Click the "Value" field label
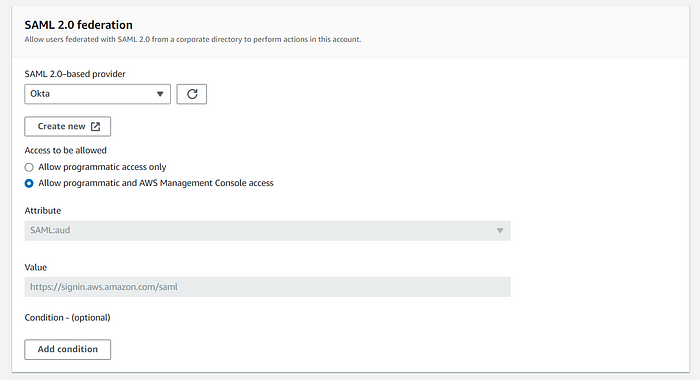 point(36,267)
